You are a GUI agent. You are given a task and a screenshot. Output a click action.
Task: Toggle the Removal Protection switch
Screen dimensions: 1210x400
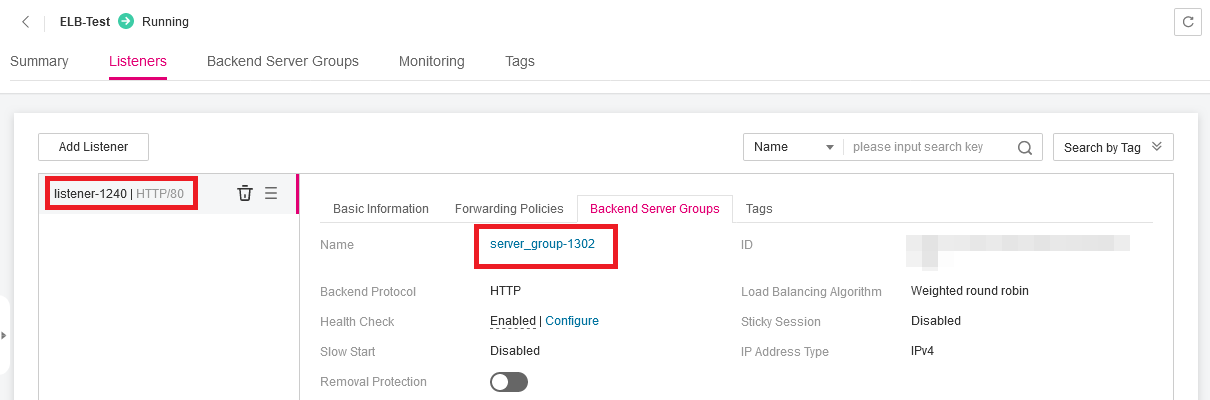pyautogui.click(x=508, y=382)
